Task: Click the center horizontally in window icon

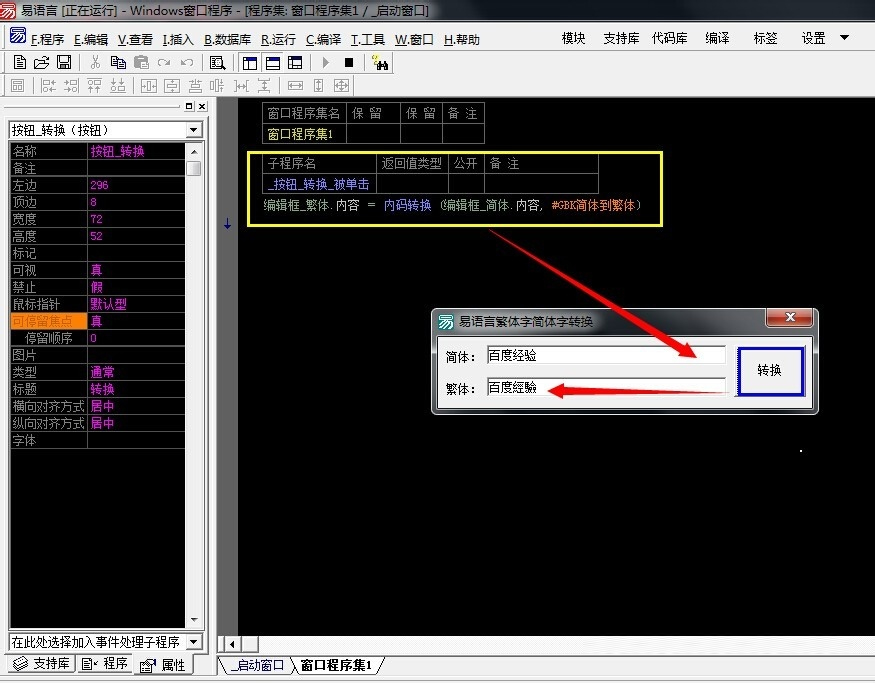Action: 148,85
